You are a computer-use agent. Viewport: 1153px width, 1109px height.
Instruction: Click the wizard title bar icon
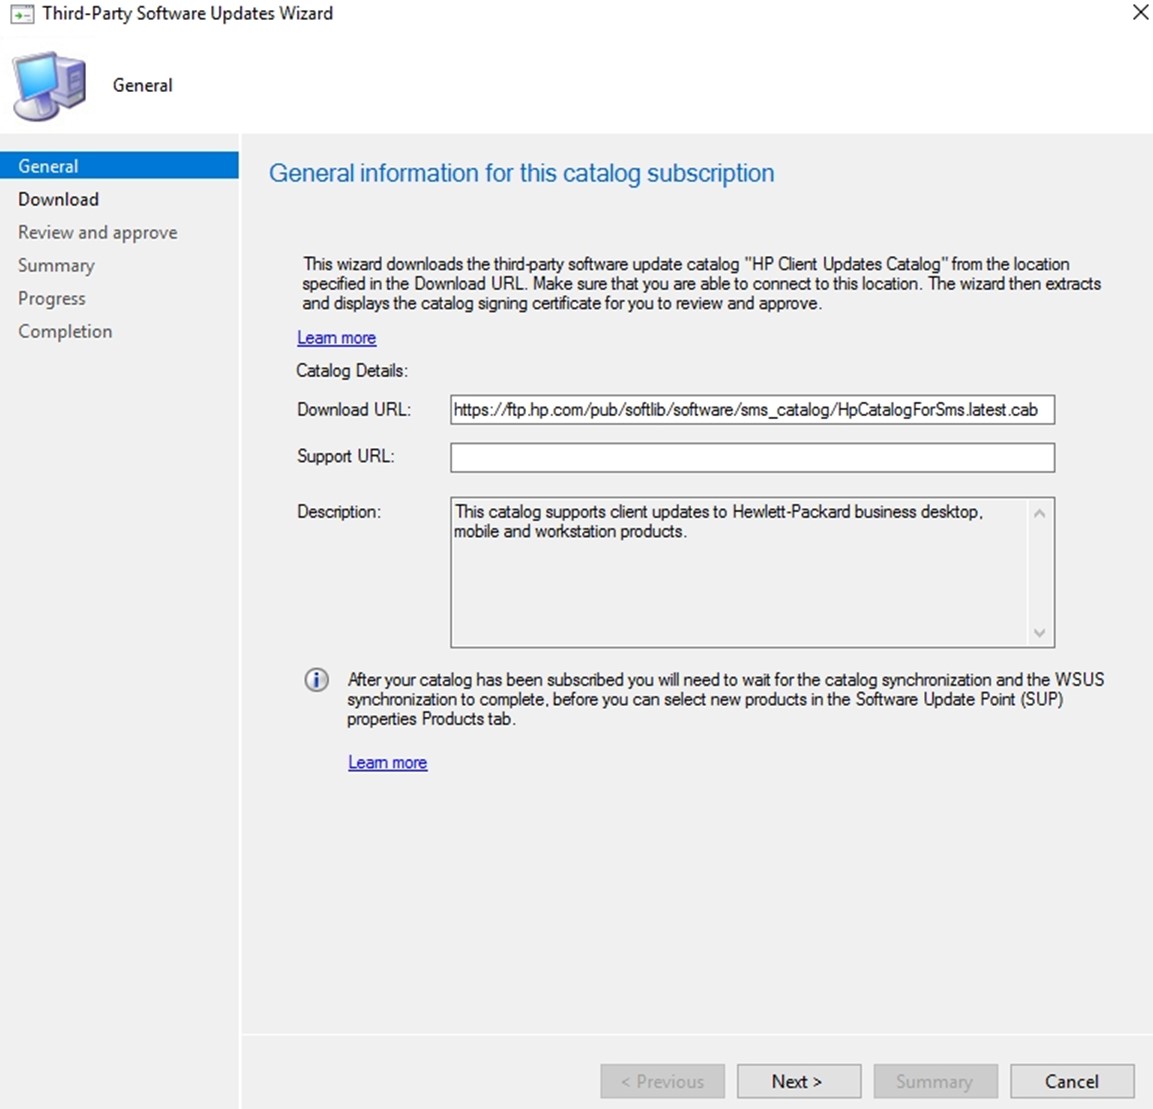[x=22, y=15]
